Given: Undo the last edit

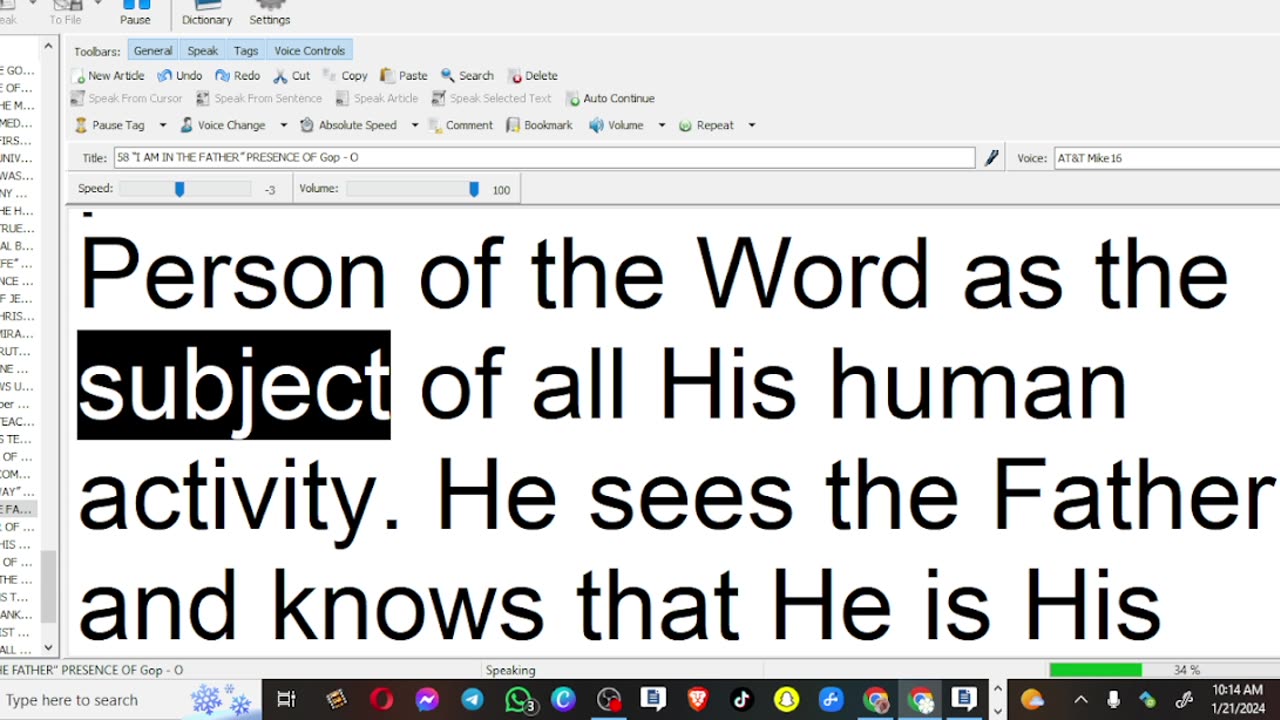Looking at the screenshot, I should pos(180,76).
